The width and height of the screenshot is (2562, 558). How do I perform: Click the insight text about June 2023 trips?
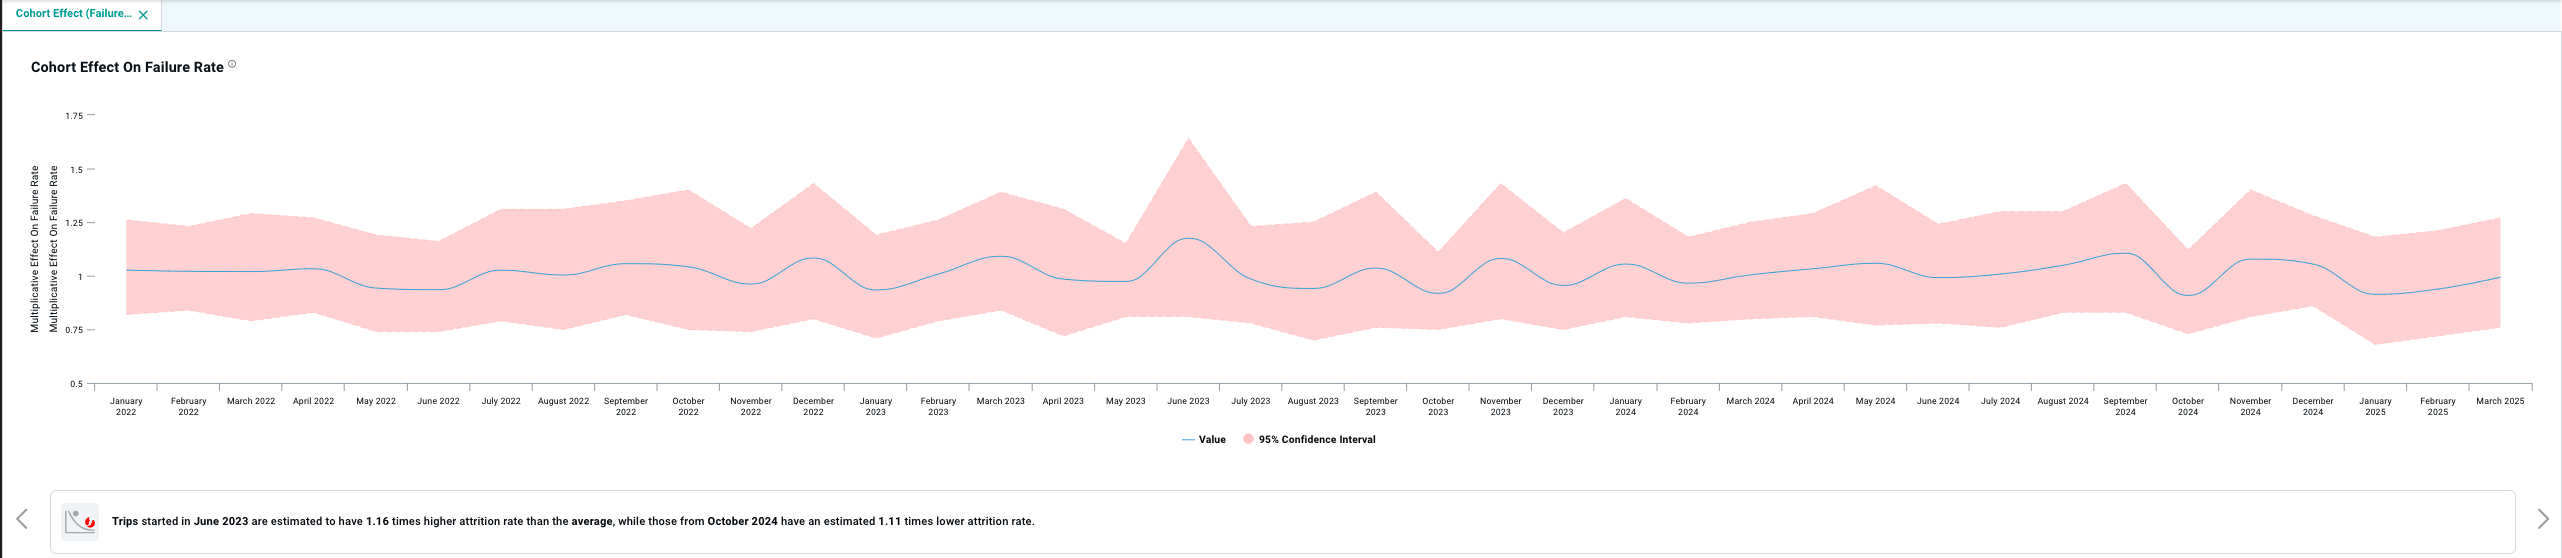pos(572,521)
